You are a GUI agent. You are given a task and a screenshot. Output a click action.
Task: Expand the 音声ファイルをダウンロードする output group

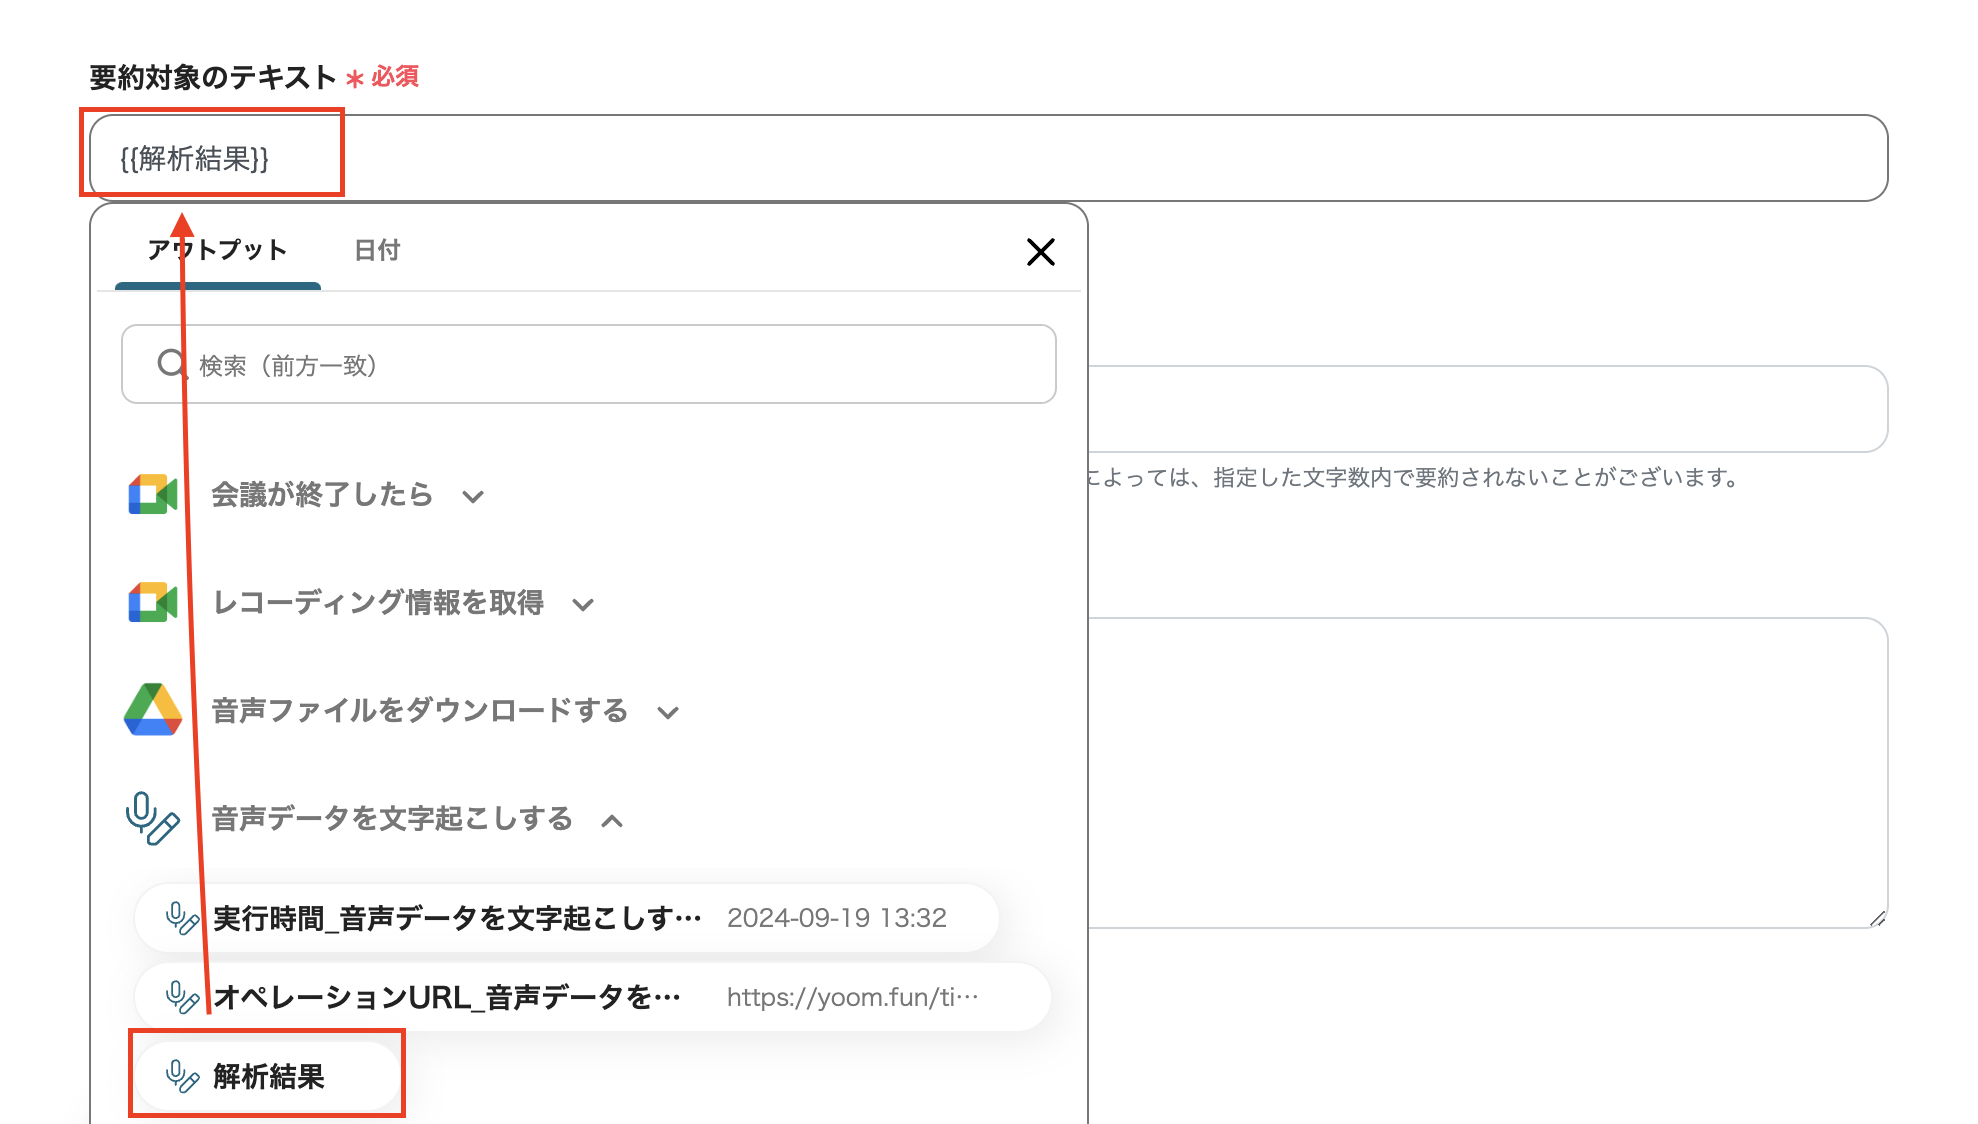(x=668, y=712)
